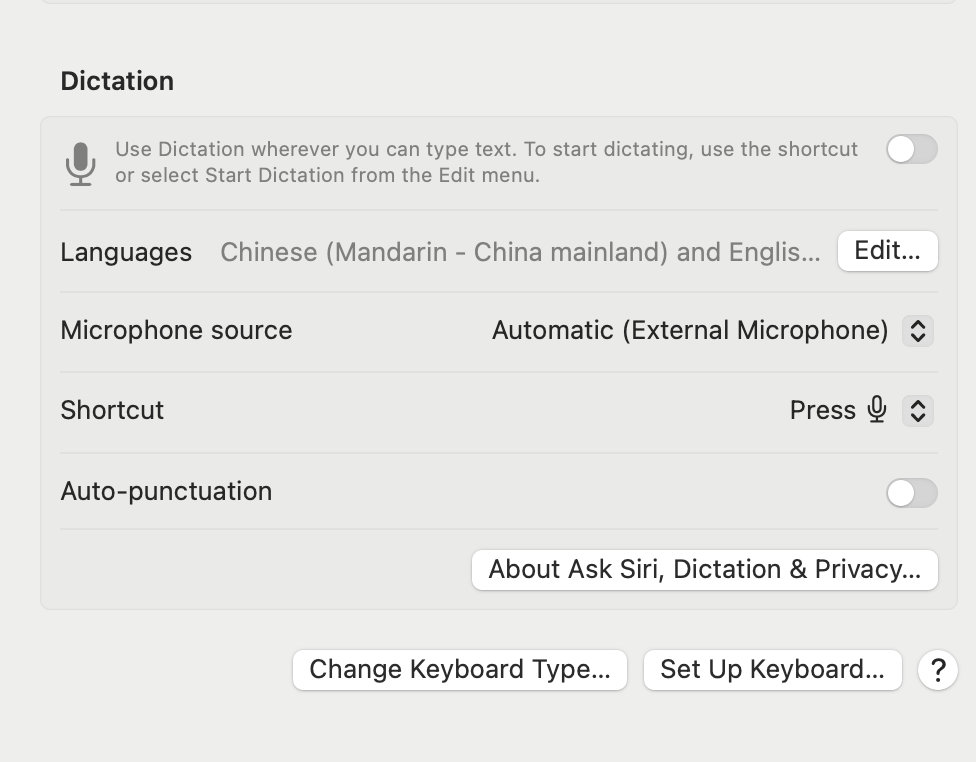Image resolution: width=976 pixels, height=762 pixels.
Task: Click the Use Dictation description text
Action: pyautogui.click(x=486, y=162)
